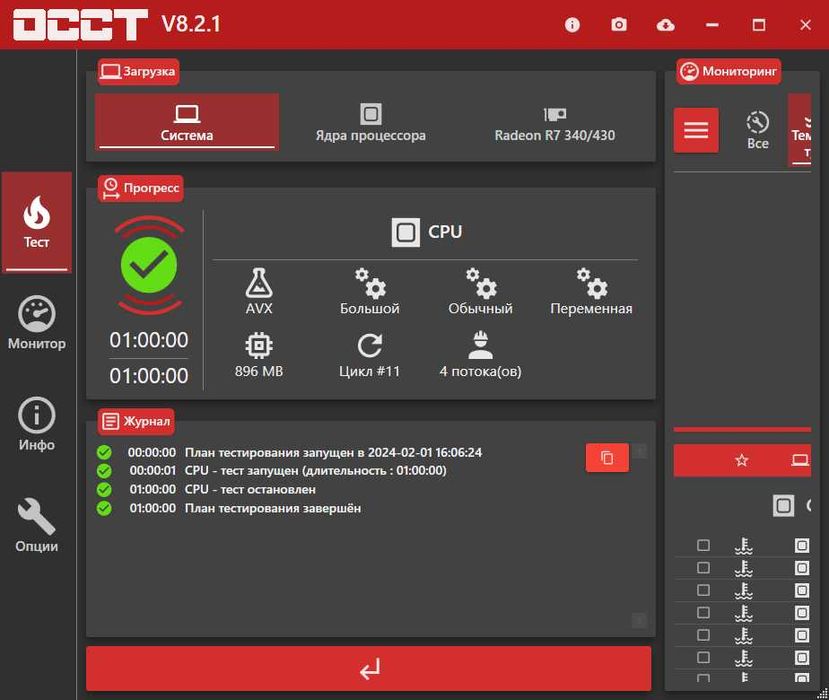Click the Прогресс section label
The image size is (829, 700).
pos(141,188)
